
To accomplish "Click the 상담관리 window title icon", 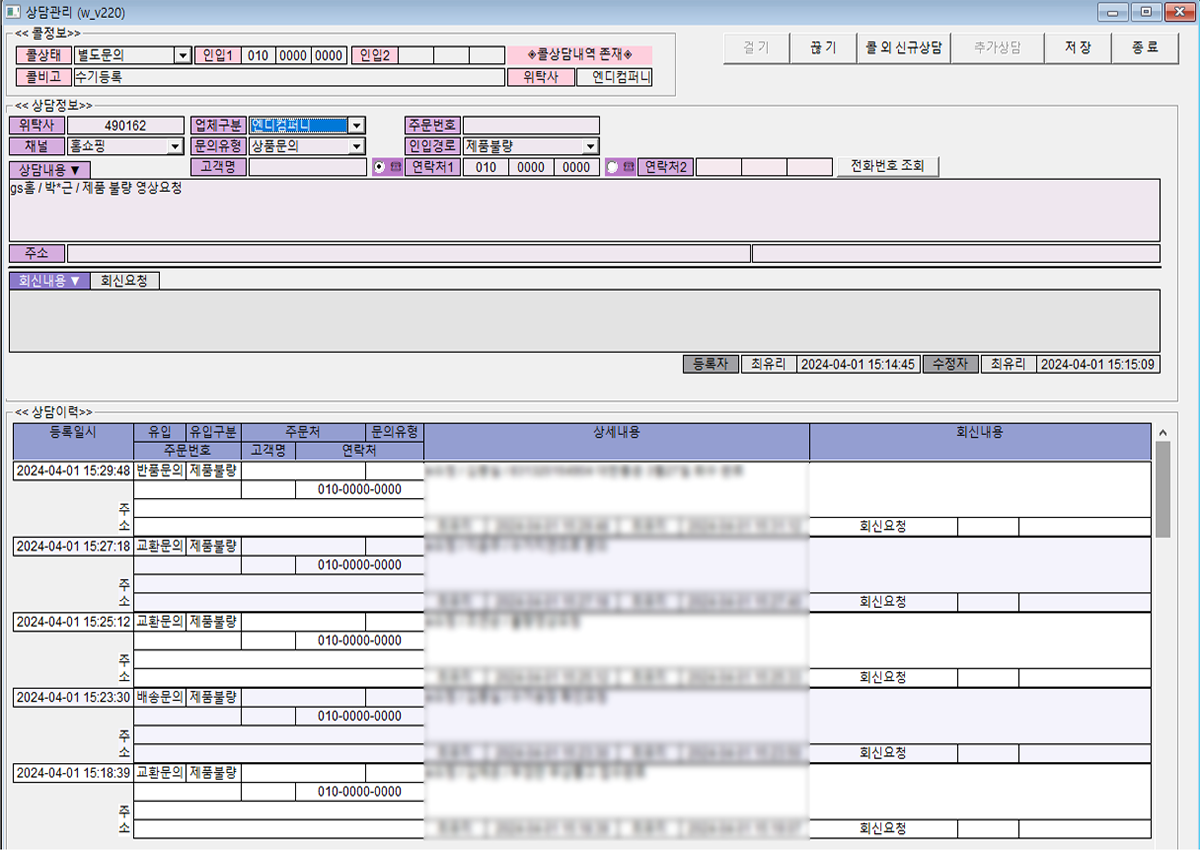I will point(13,12).
